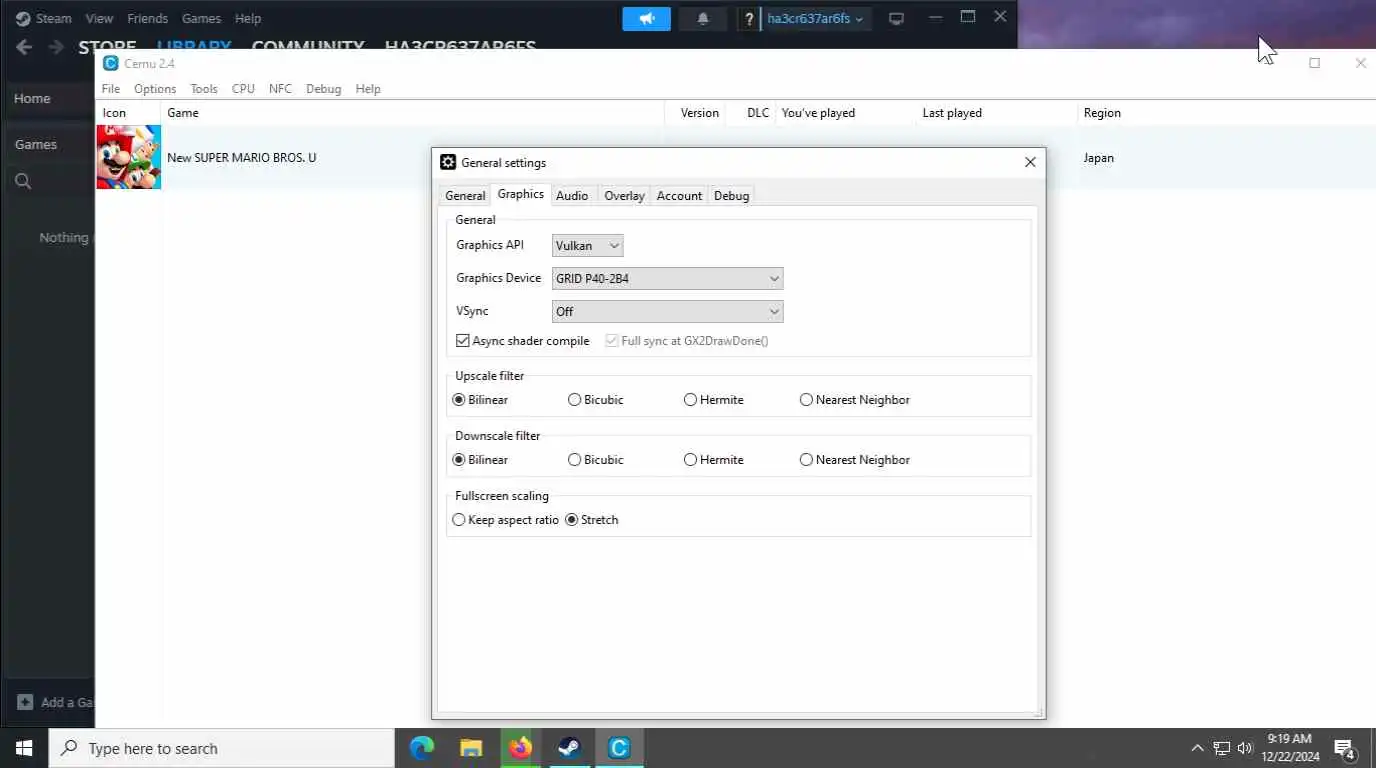Screen dimensions: 1376x768
Task: Open Cemu Help menu
Action: click(x=368, y=89)
